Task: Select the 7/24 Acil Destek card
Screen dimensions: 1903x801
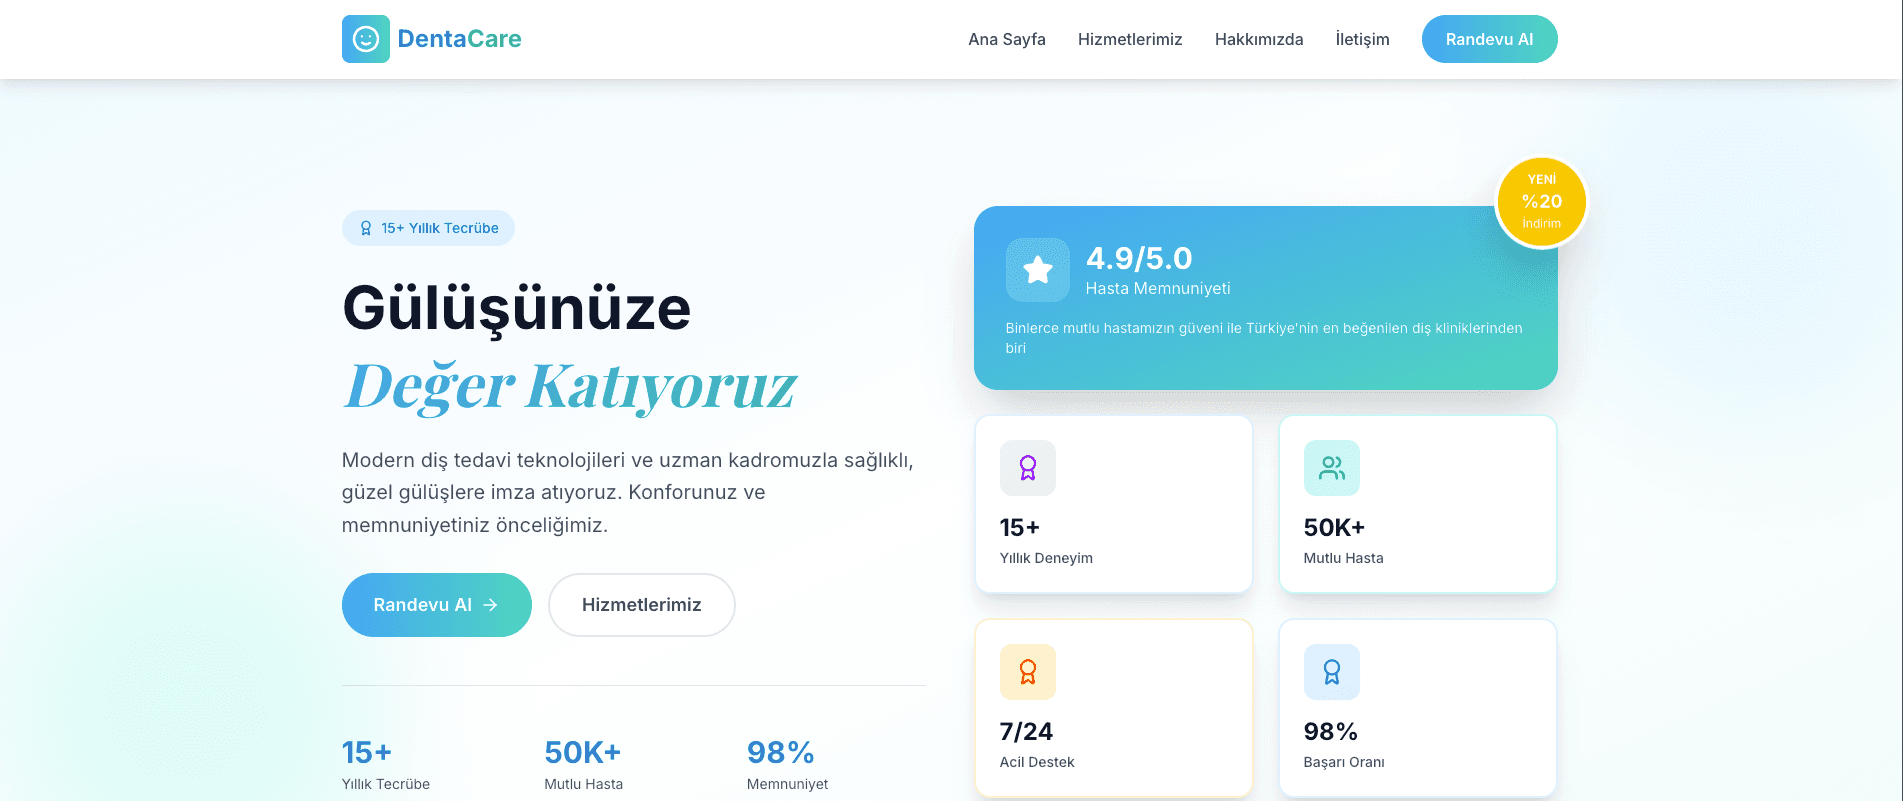Action: 1114,708
